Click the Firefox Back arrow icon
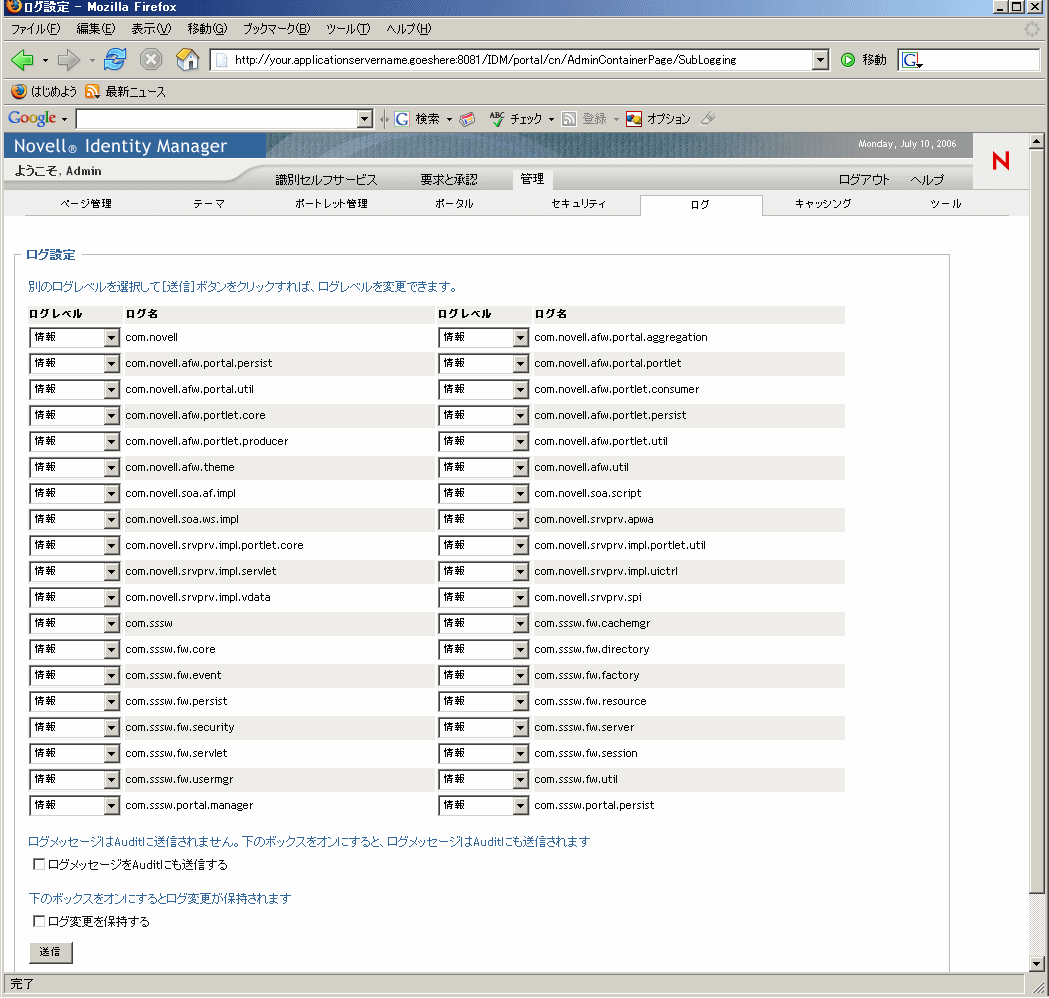This screenshot has height=998, width=1049. click(22, 60)
